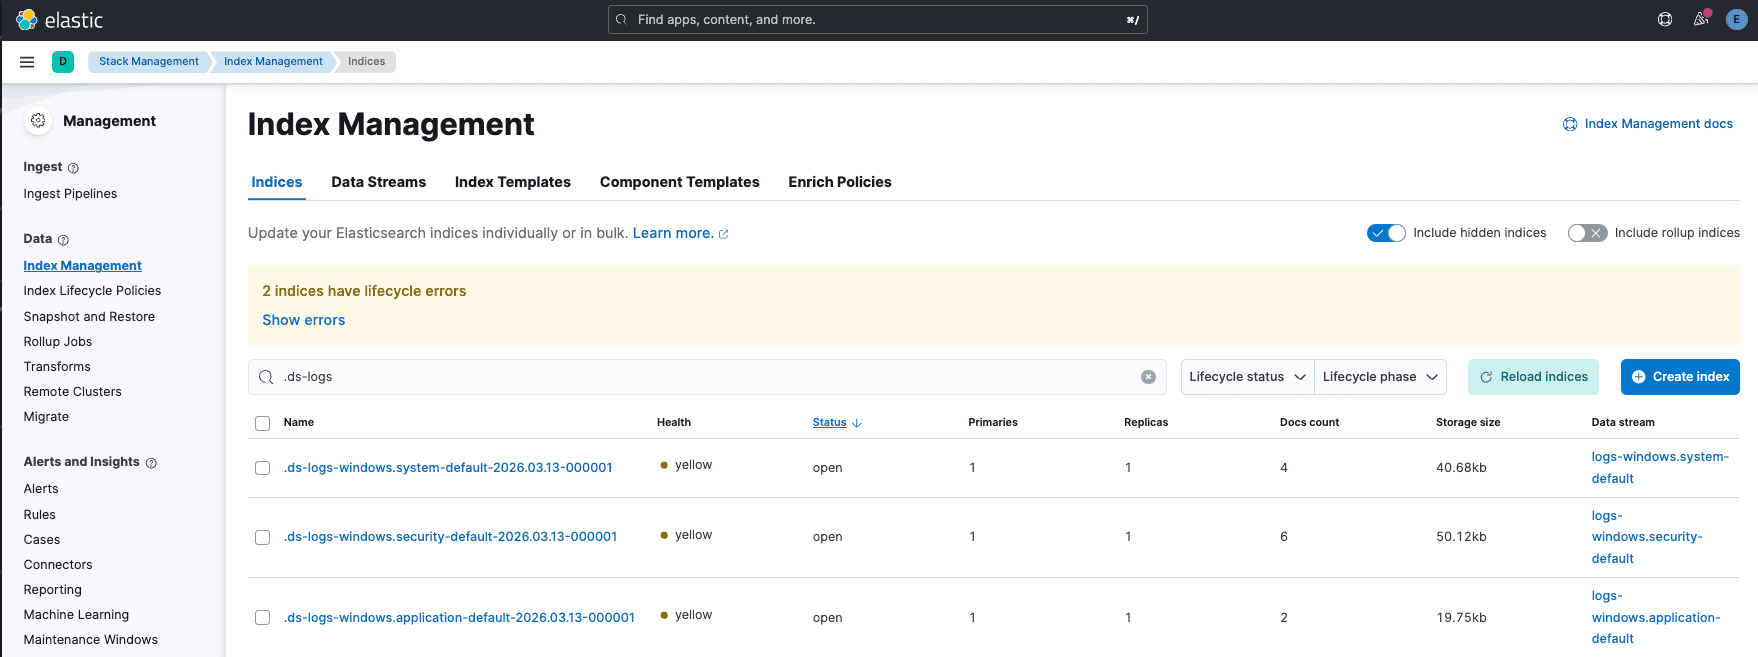
Task: Open Rules in sidebar
Action: (40, 515)
